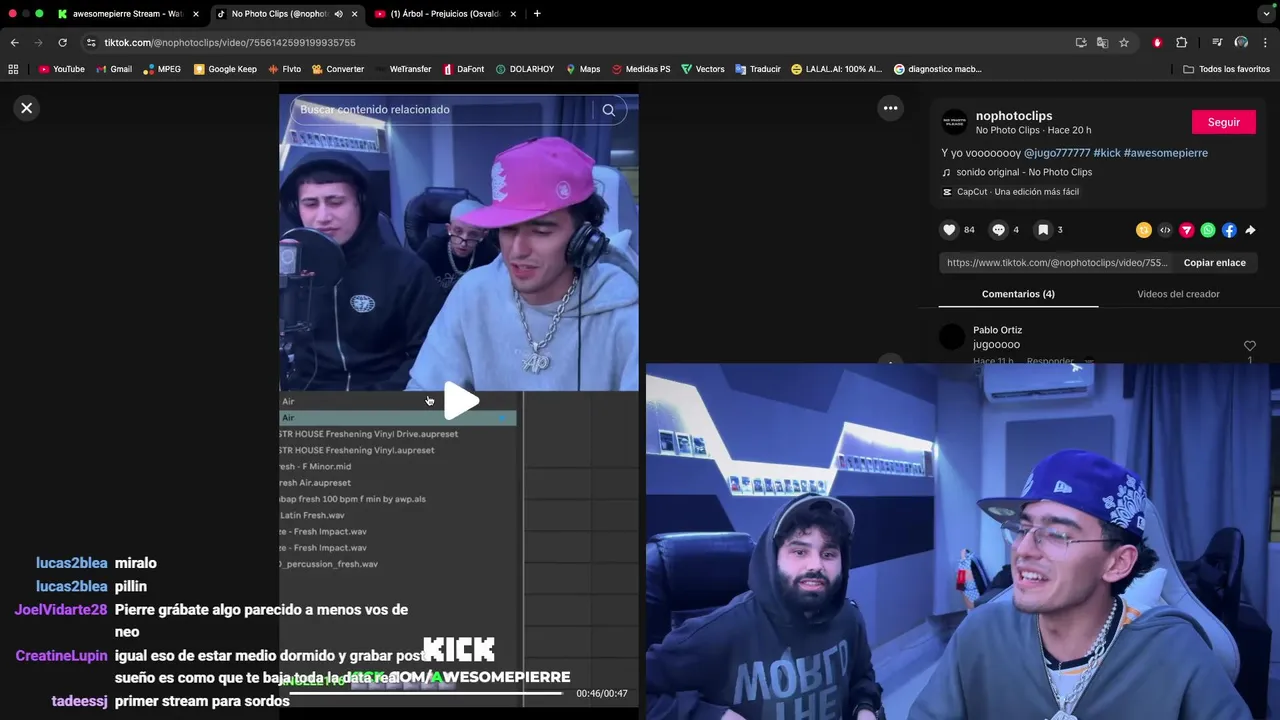Viewport: 1280px width, 720px height.
Task: Open the DOLARHOY bookmark
Action: pyautogui.click(x=525, y=69)
